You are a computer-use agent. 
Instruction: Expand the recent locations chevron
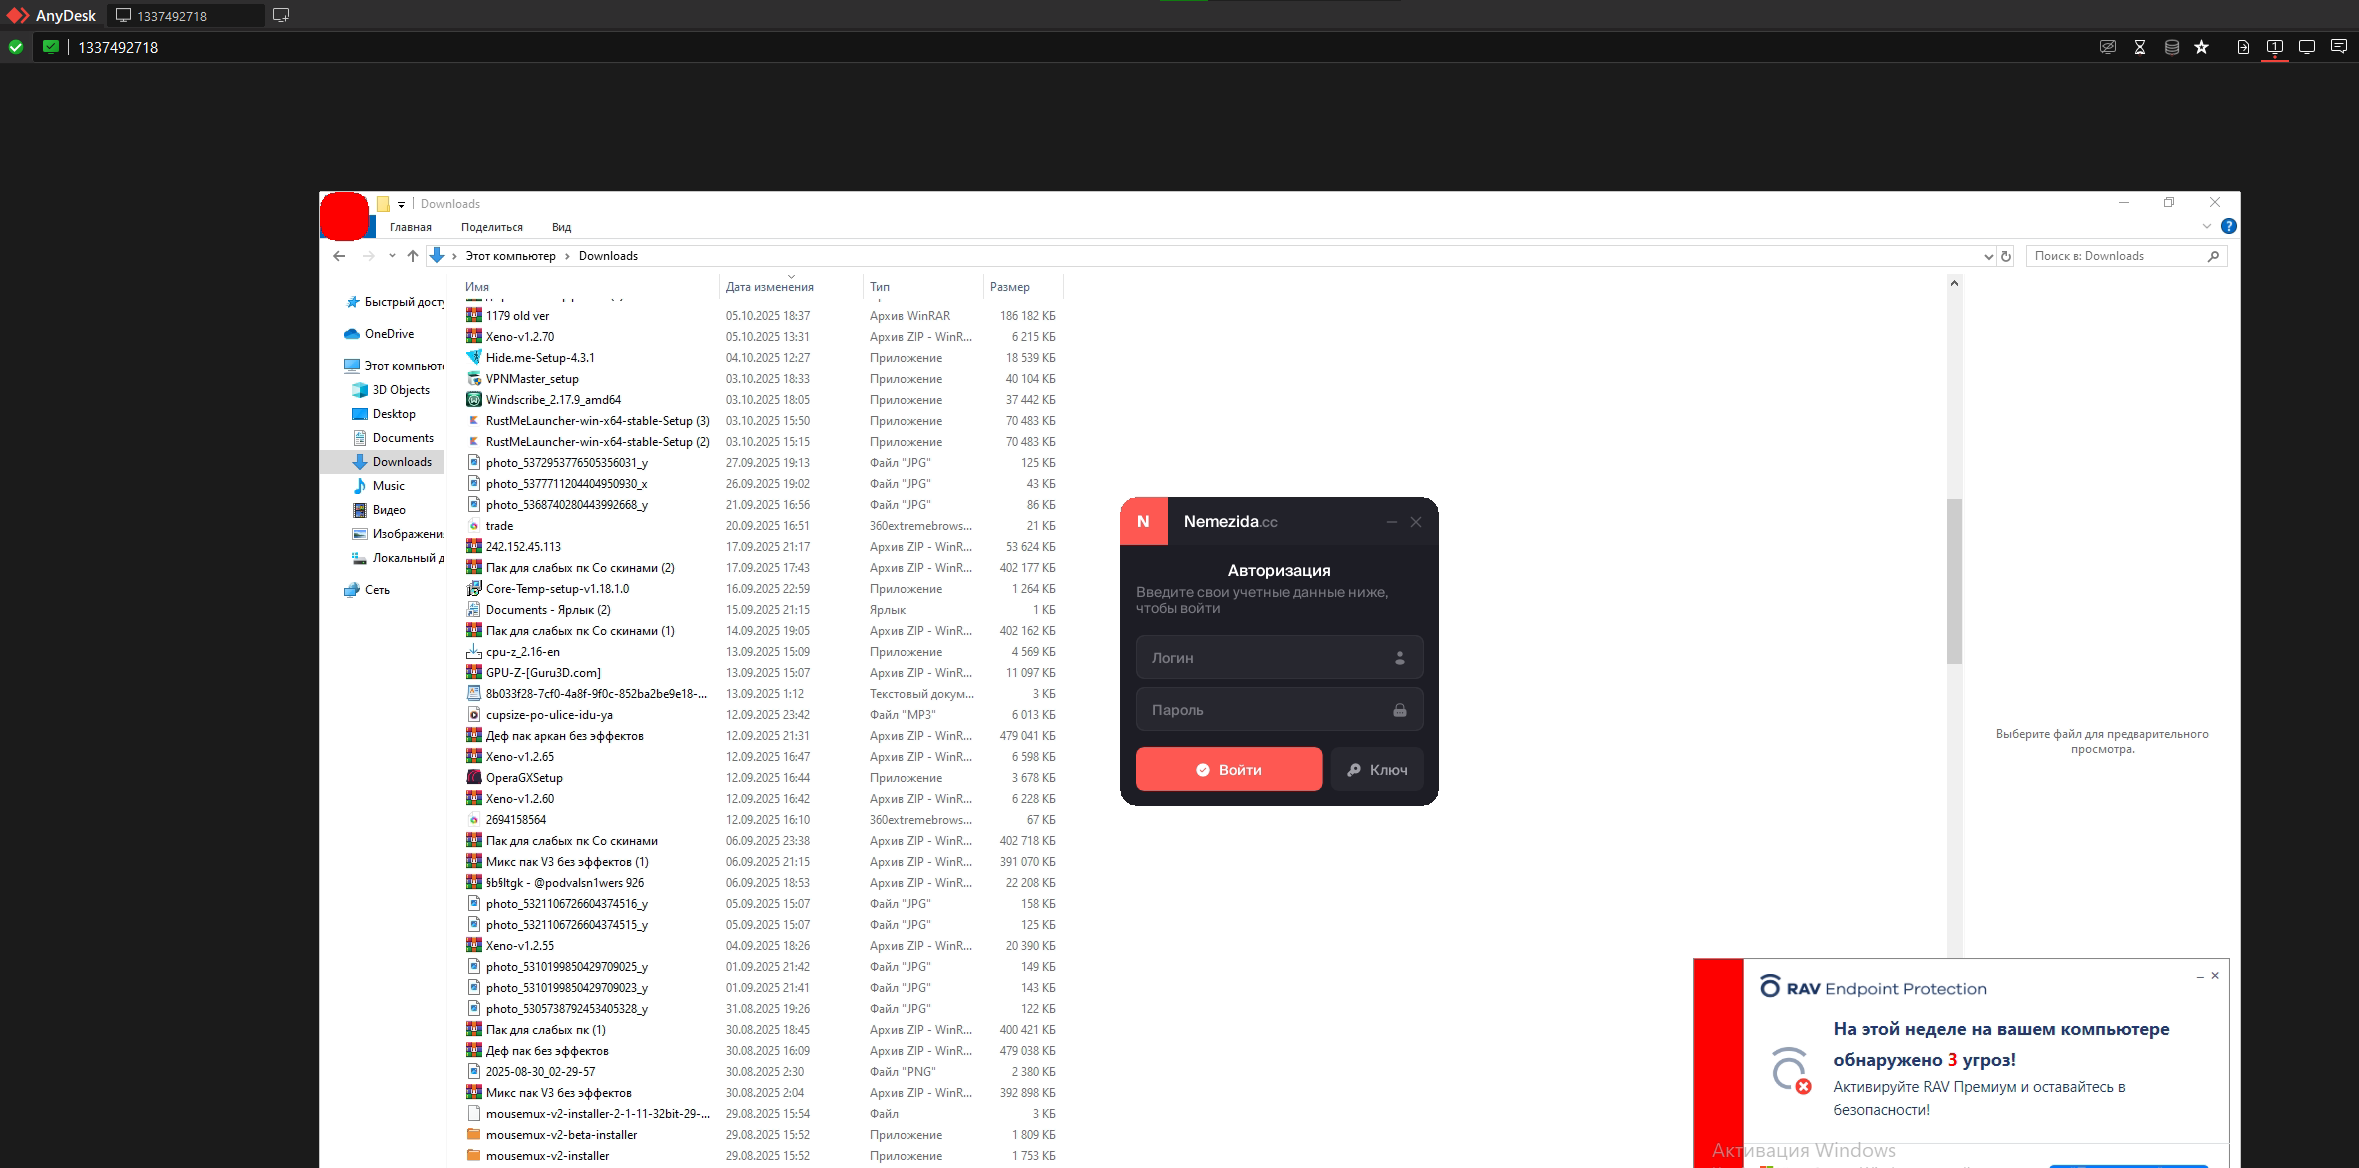click(392, 256)
